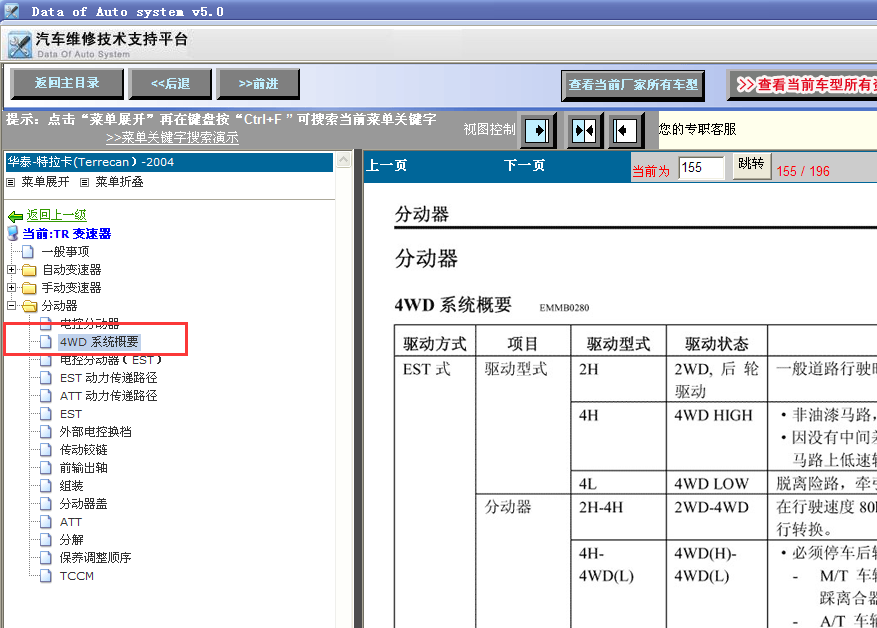
Task: Open the 一般事项 document item
Action: click(x=65, y=252)
